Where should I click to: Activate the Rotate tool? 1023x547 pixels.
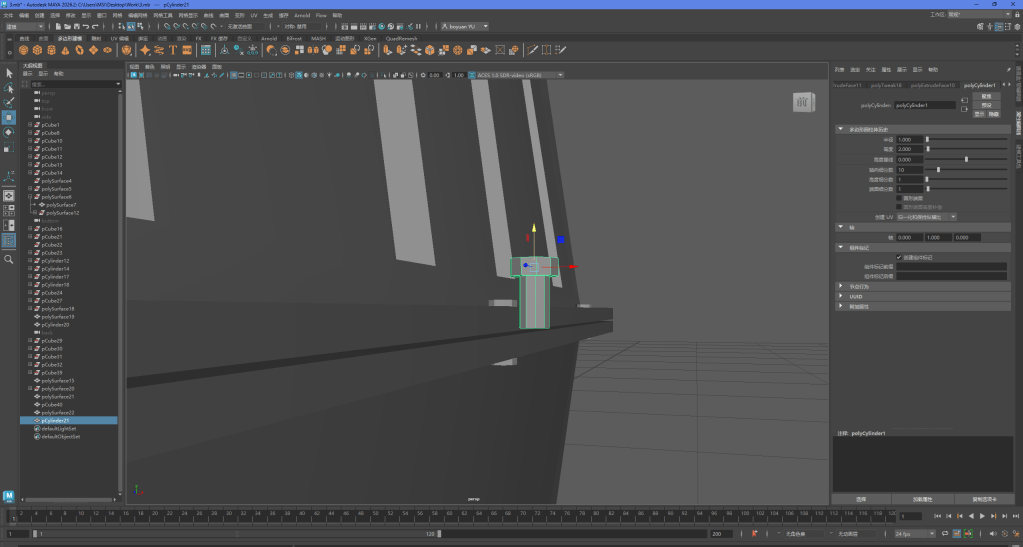point(8,132)
